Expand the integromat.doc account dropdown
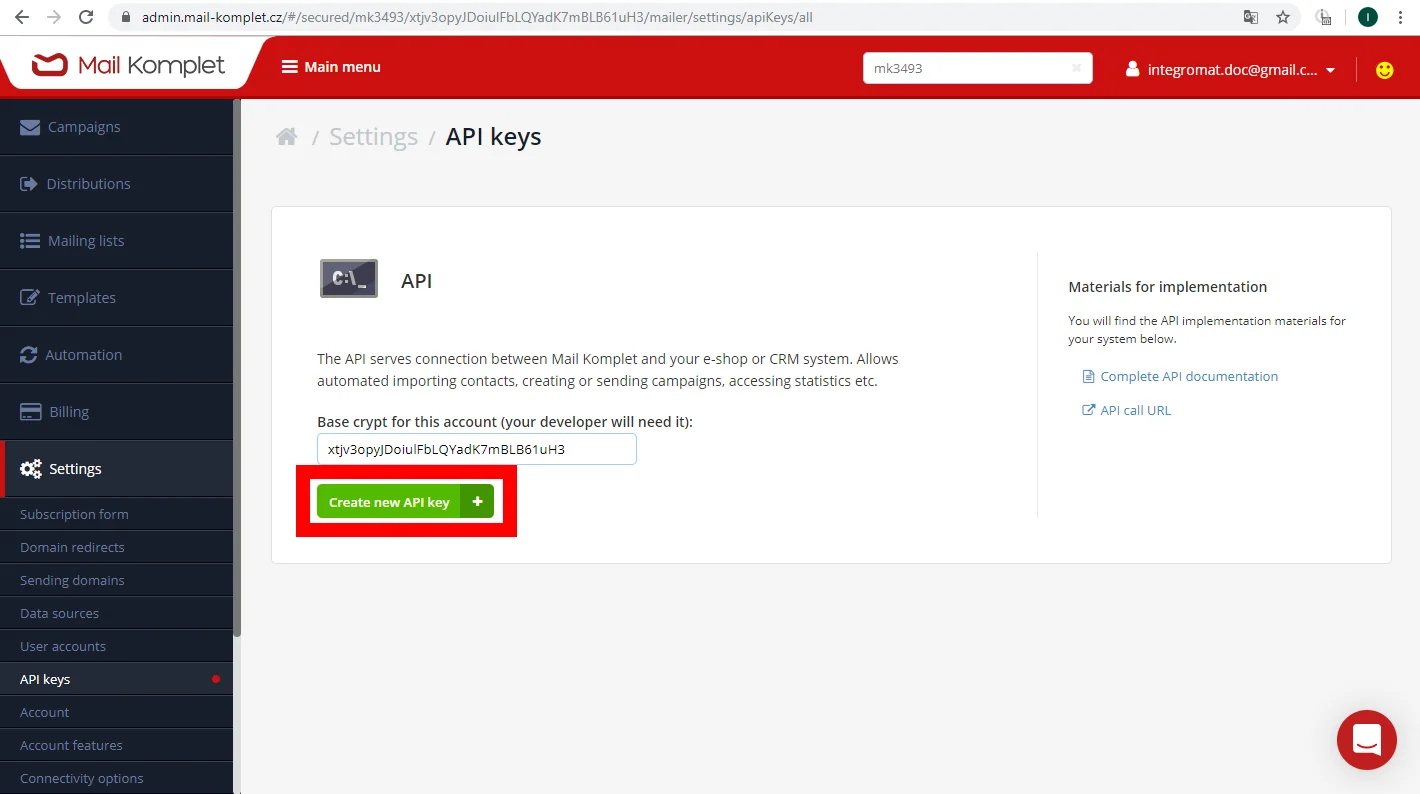Image resolution: width=1420 pixels, height=794 pixels. (1330, 70)
